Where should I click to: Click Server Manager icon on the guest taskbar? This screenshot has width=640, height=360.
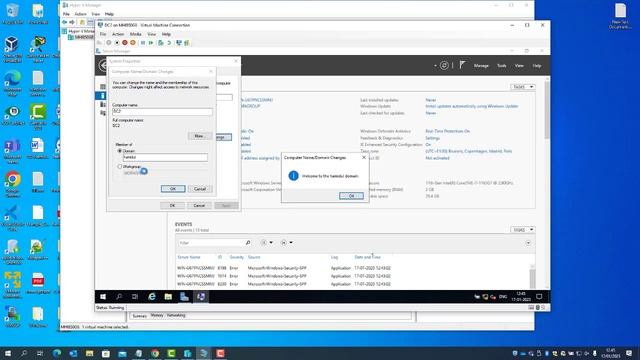pos(184,297)
